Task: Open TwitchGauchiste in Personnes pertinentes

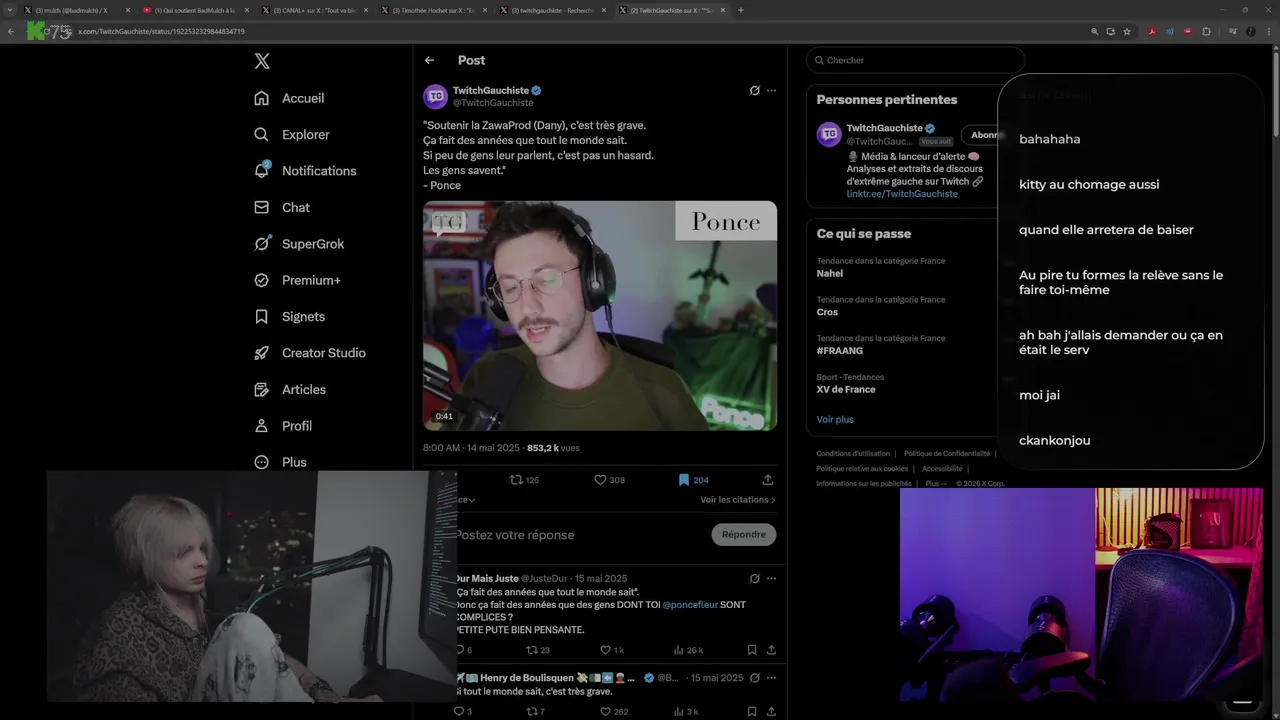Action: coord(884,128)
